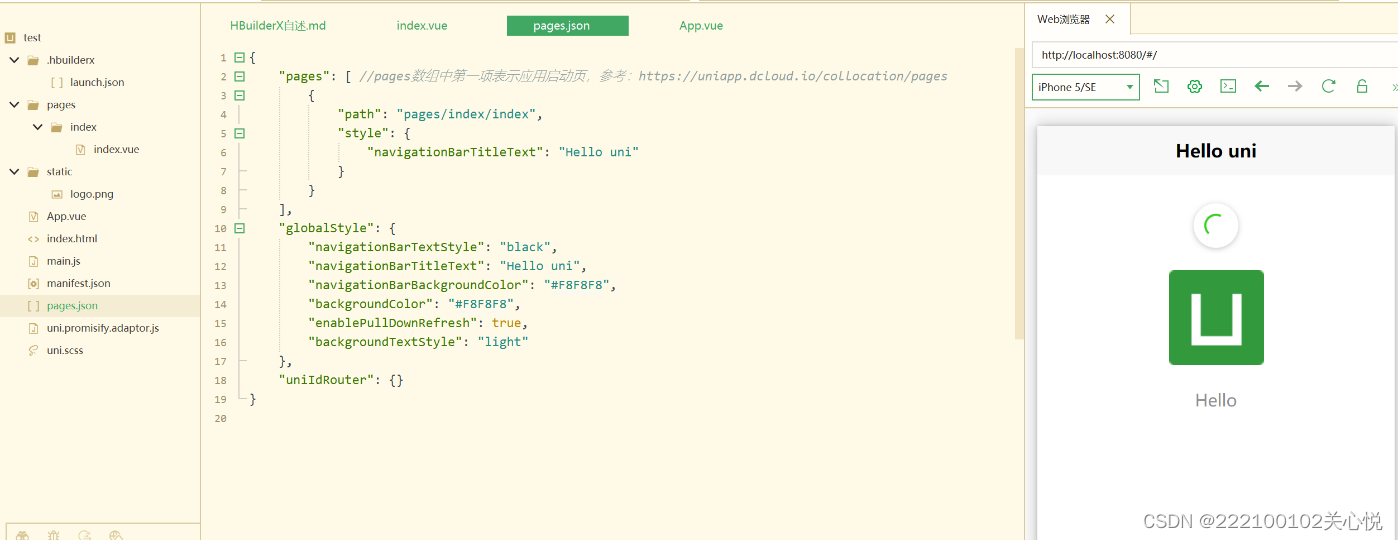The width and height of the screenshot is (1398, 540).
Task: Click the logo.png image file icon
Action: [57, 194]
